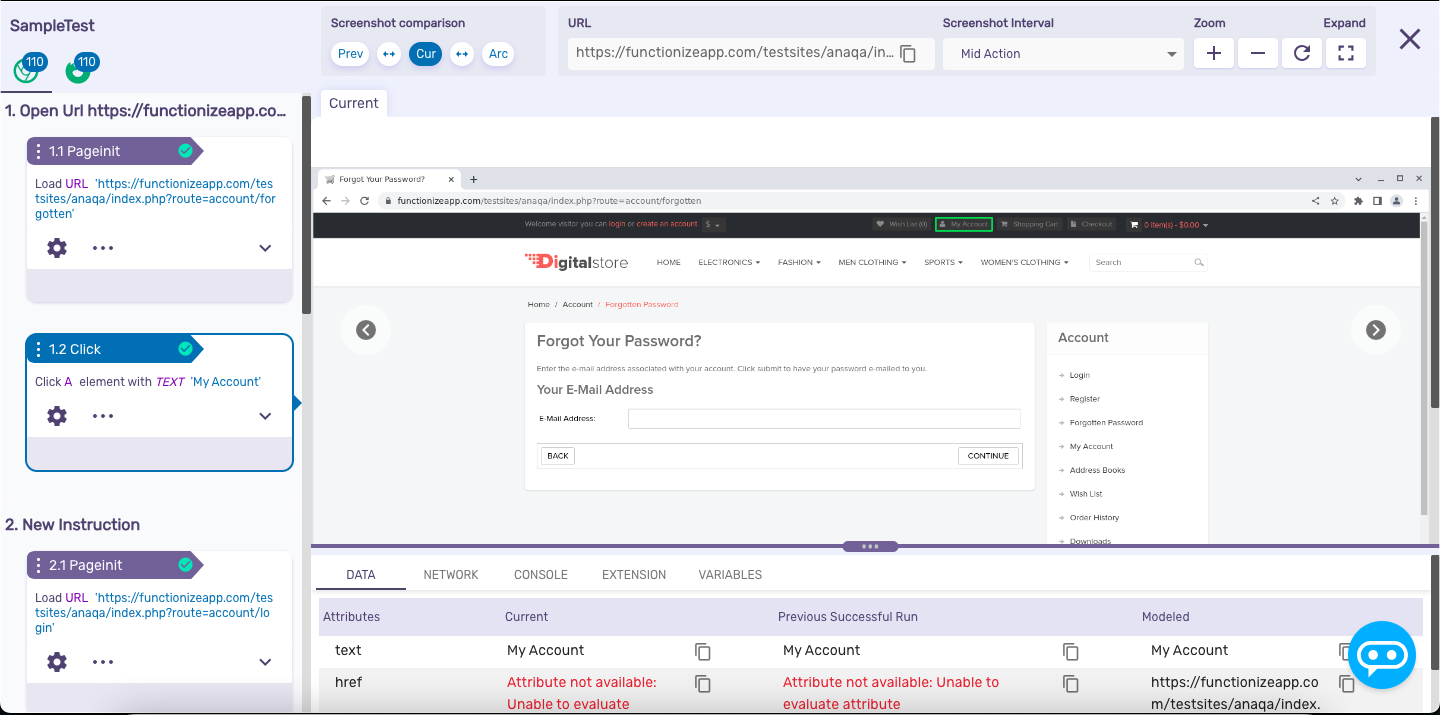Image resolution: width=1440 pixels, height=715 pixels.
Task: Click section title '1. Open Url https://functionizeapp.co...'
Action: coord(146,111)
